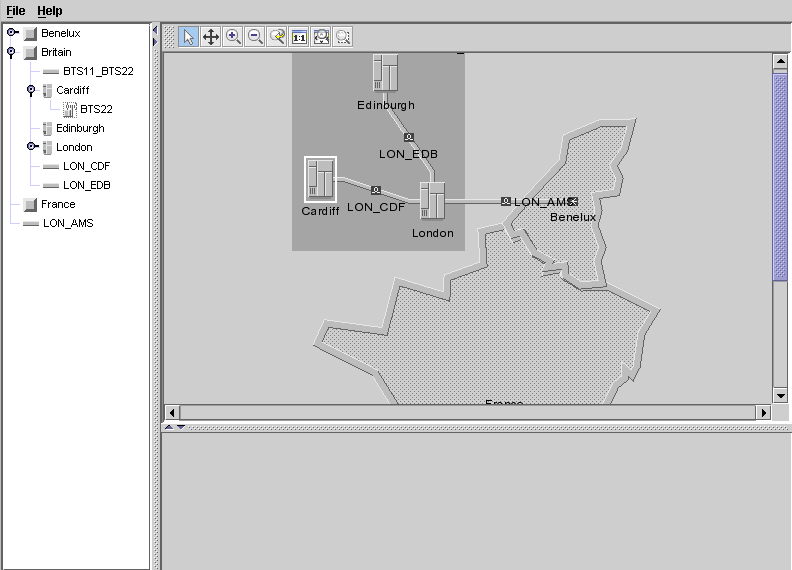Activate the pan move tool
Image resolution: width=792 pixels, height=570 pixels.
[211, 37]
